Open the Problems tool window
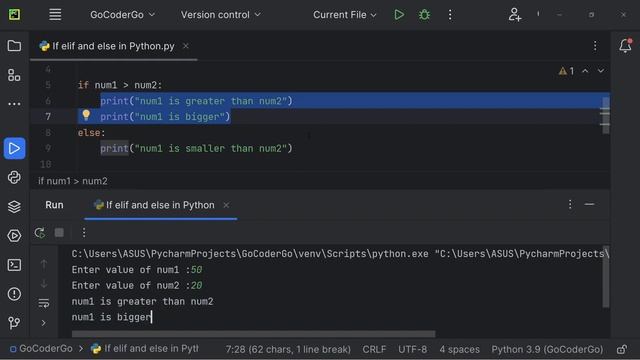Image resolution: width=640 pixels, height=360 pixels. (x=14, y=294)
